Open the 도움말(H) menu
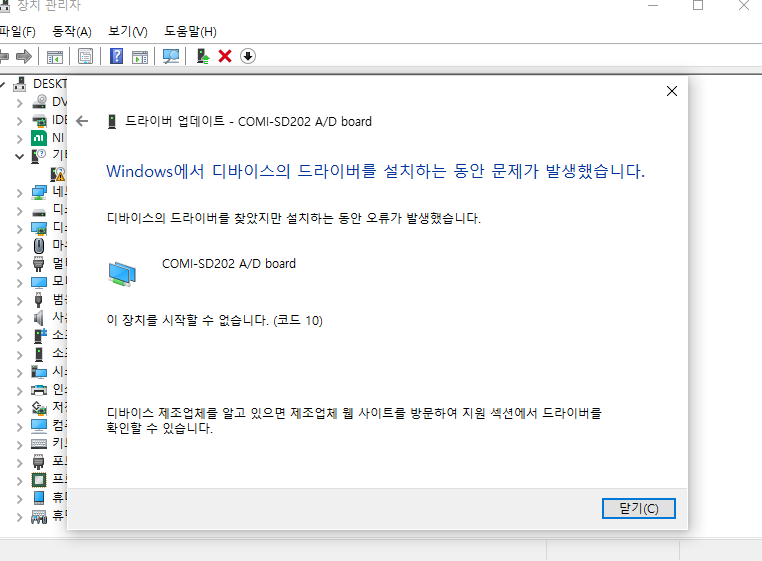Viewport: 762px width, 561px height. [x=190, y=32]
